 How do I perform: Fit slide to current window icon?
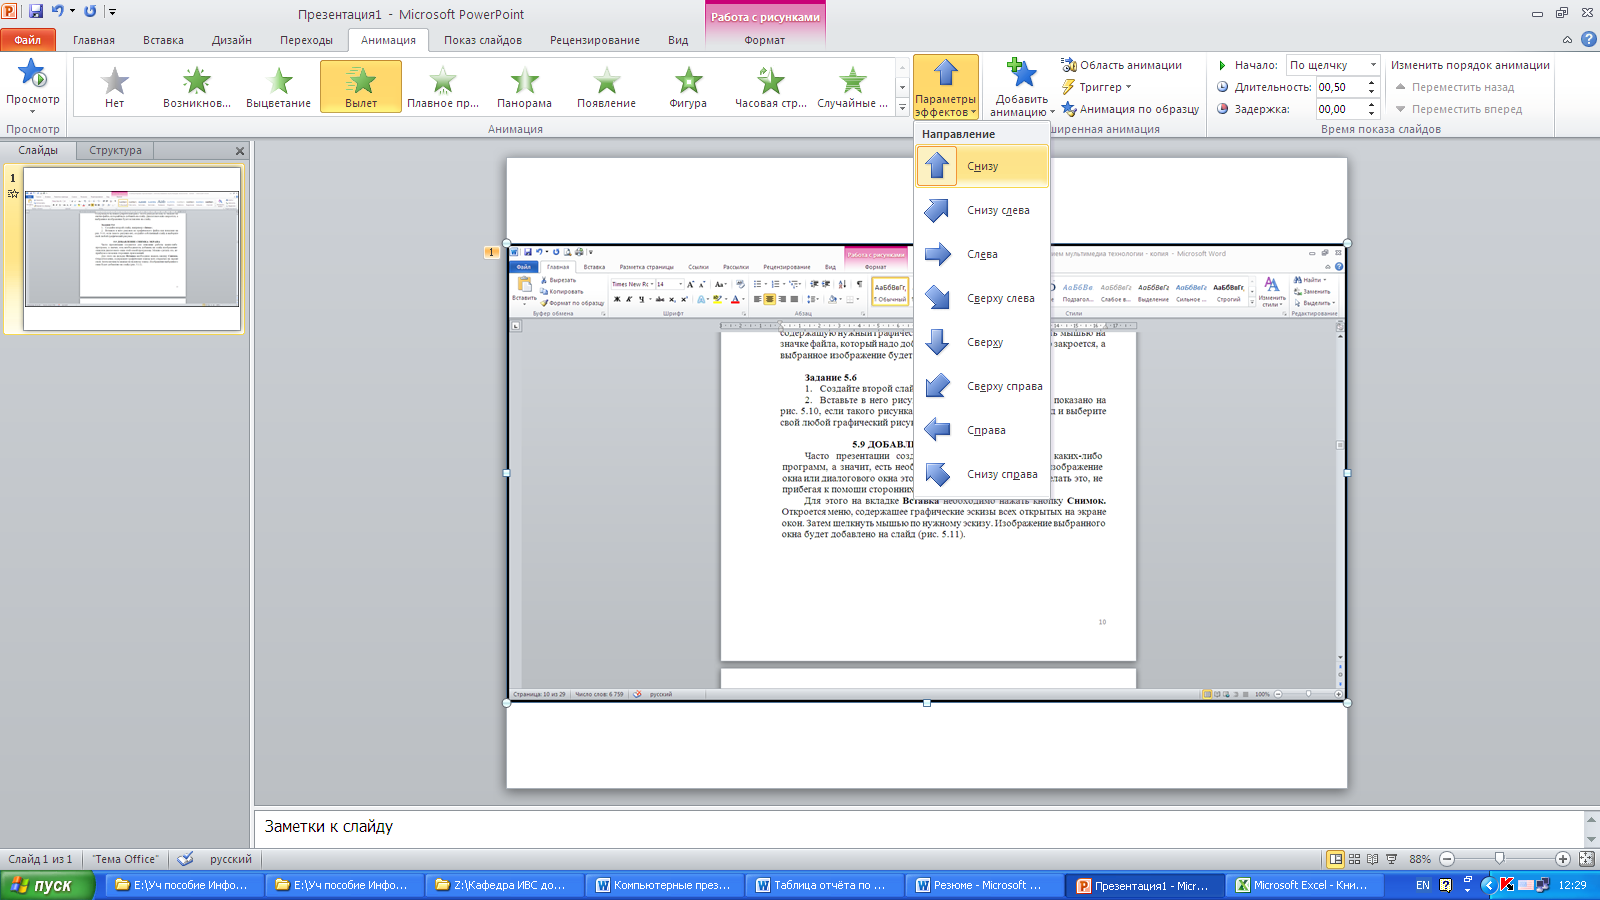pyautogui.click(x=1587, y=859)
